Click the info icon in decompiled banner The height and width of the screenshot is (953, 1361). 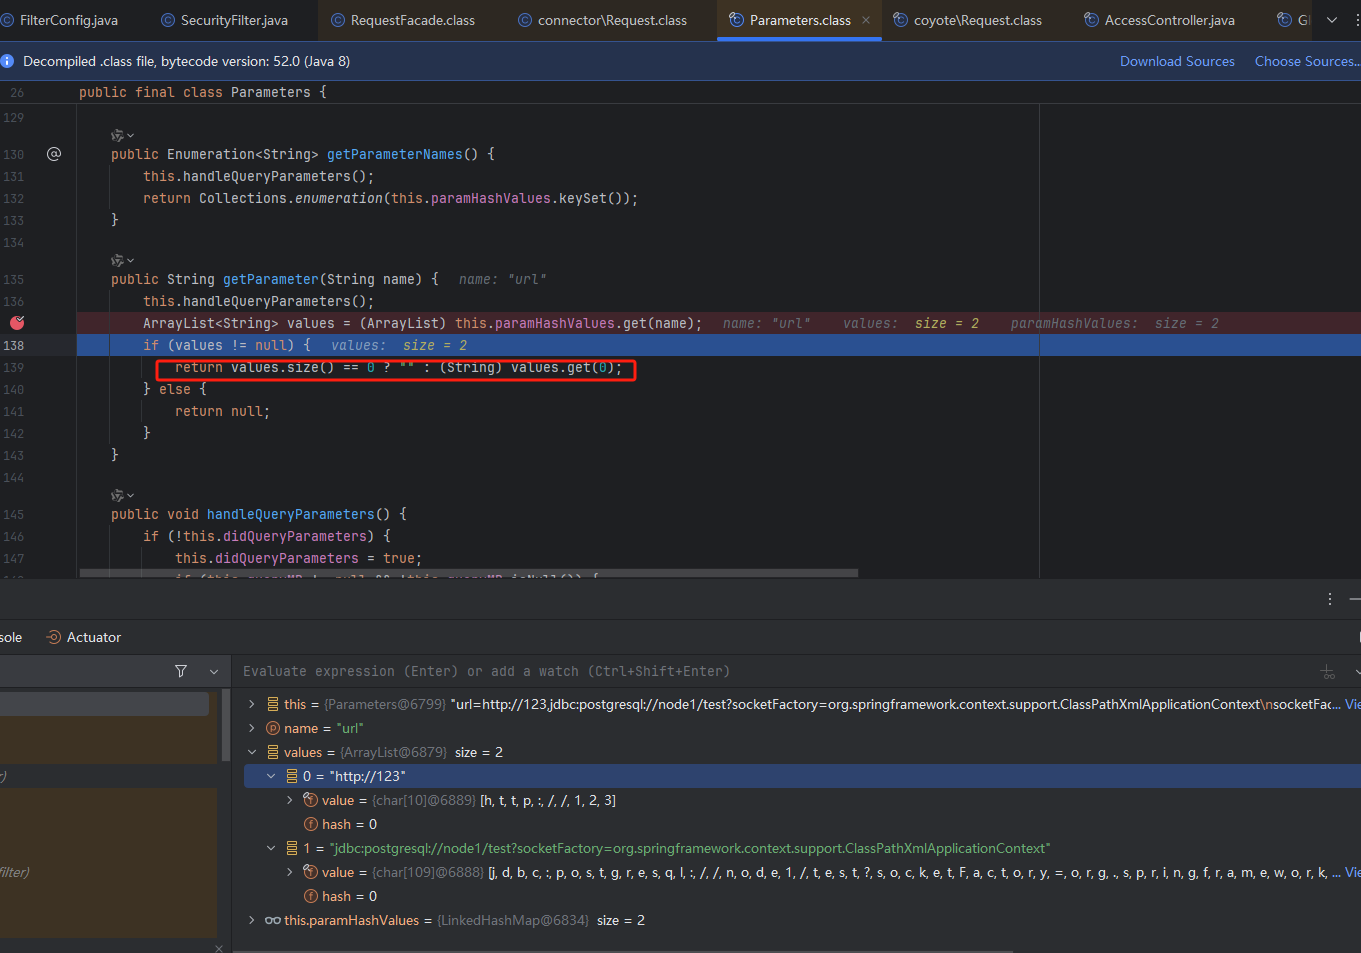click(7, 61)
